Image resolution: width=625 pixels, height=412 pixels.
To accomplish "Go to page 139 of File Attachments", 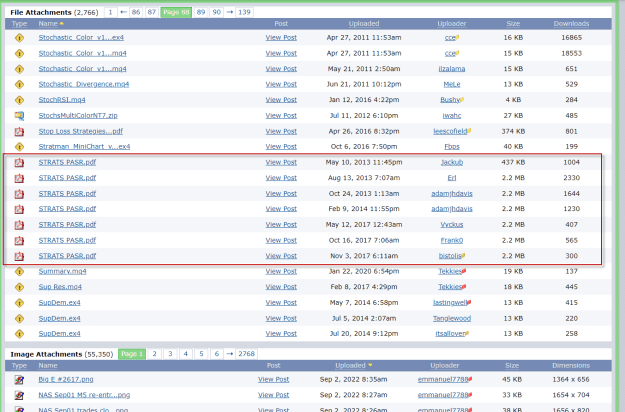I will [x=244, y=12].
